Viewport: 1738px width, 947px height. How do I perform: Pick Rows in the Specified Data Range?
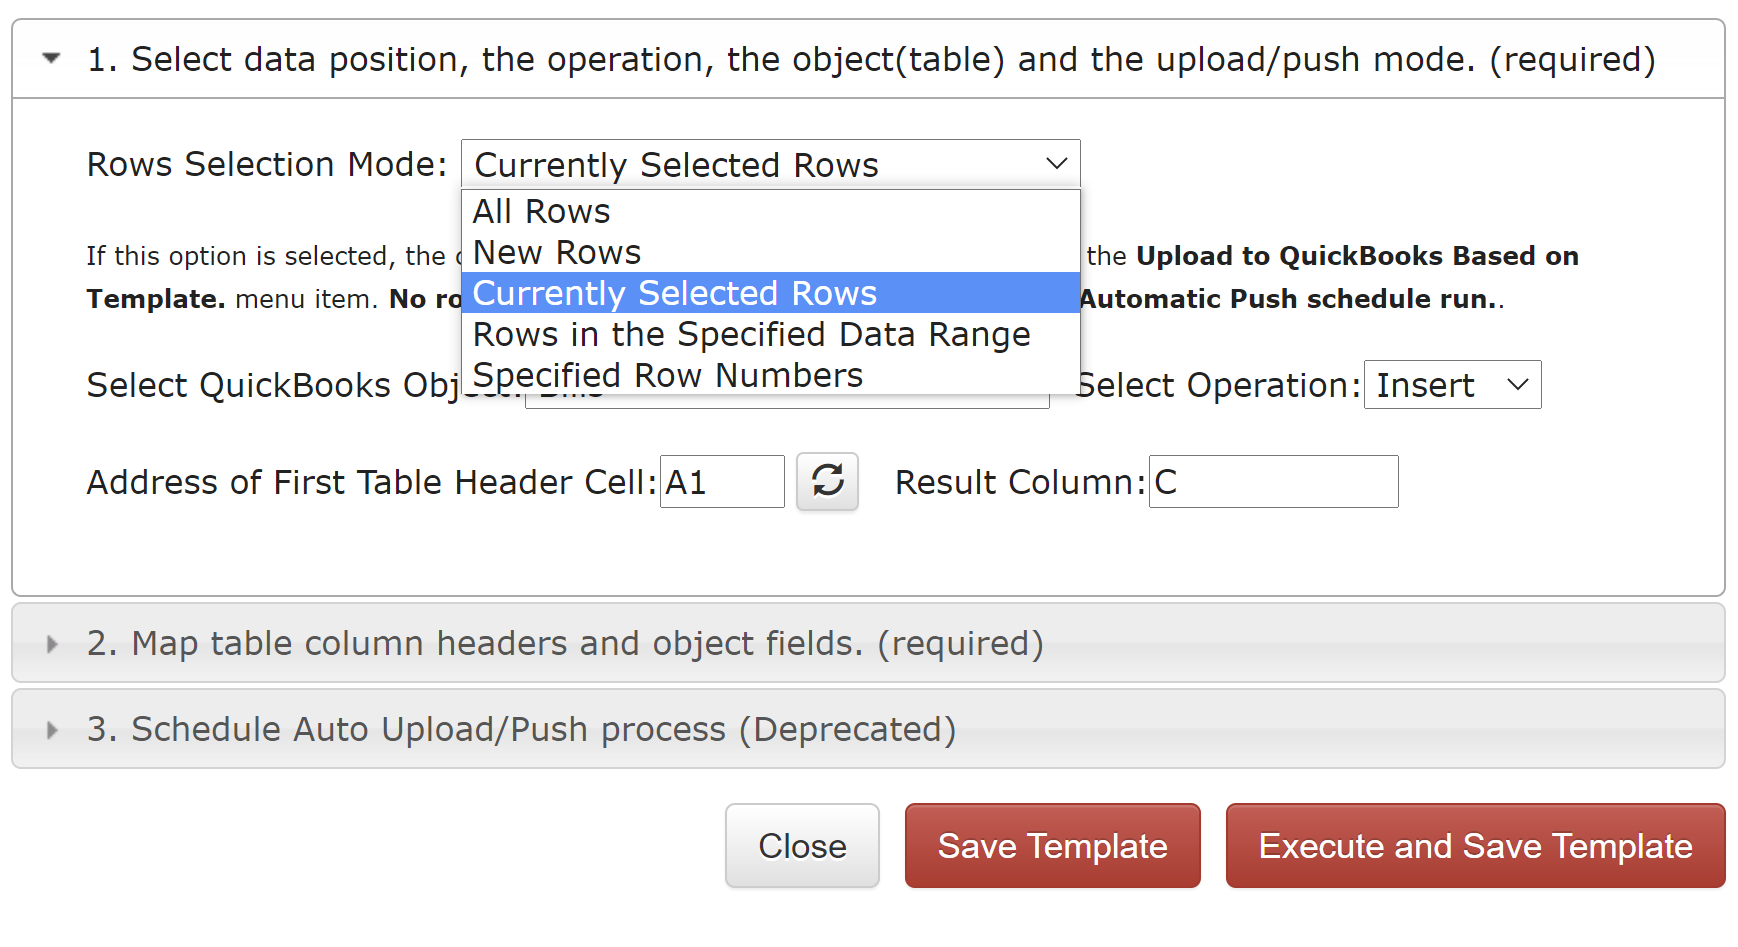click(770, 334)
